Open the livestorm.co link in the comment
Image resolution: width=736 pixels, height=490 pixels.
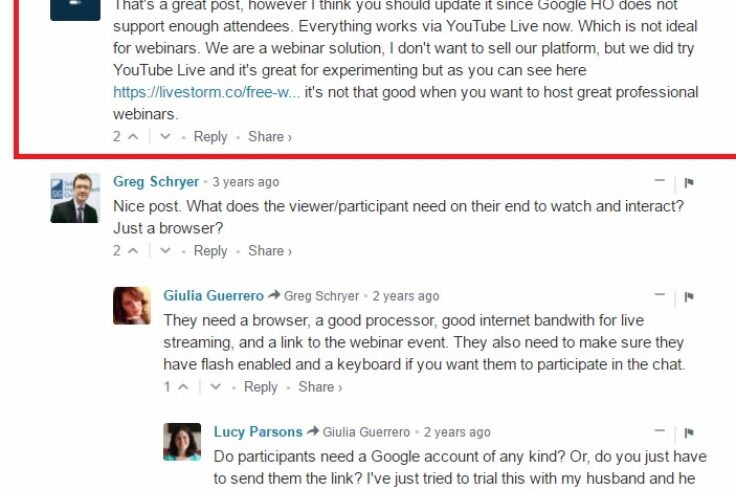coord(207,92)
